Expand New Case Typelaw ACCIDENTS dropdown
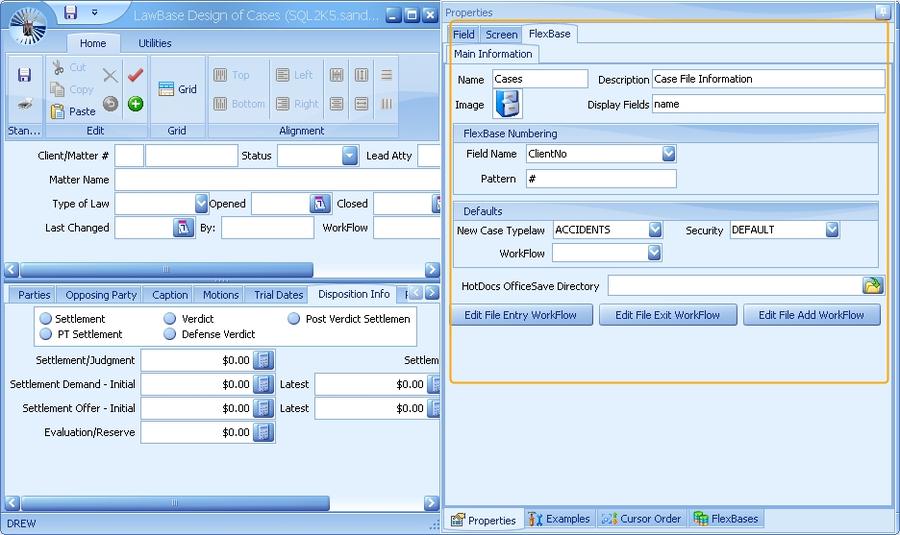Image resolution: width=900 pixels, height=535 pixels. click(655, 230)
